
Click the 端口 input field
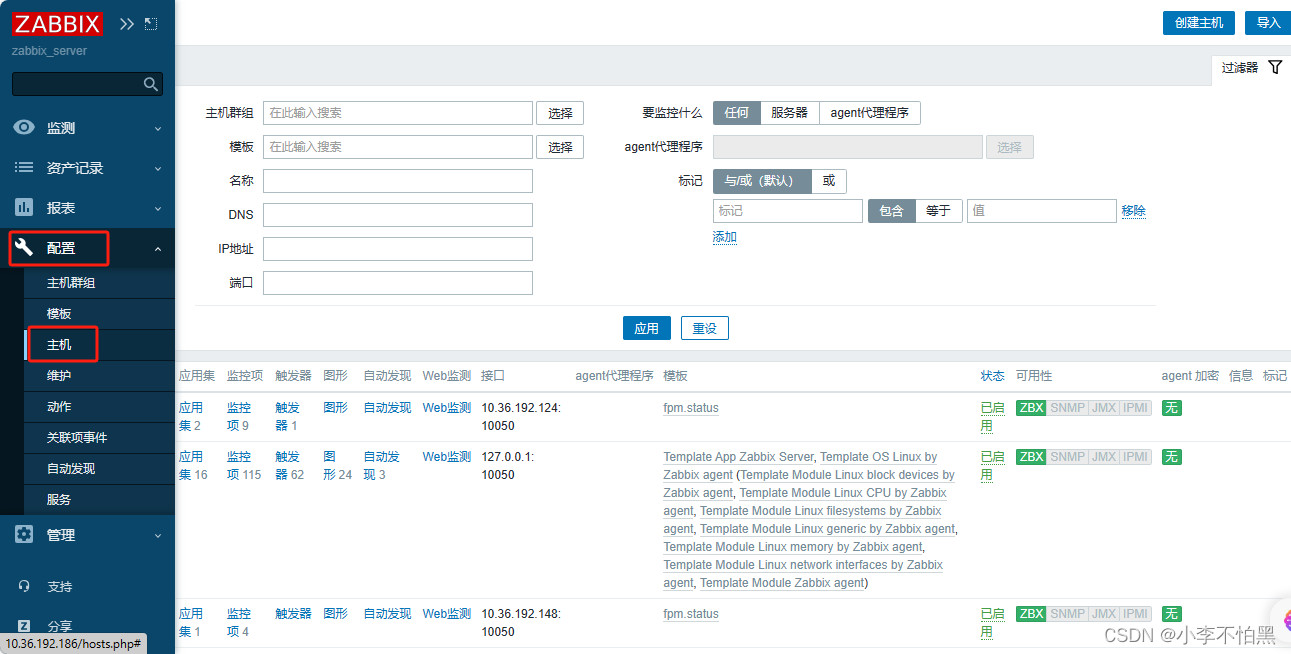[398, 283]
